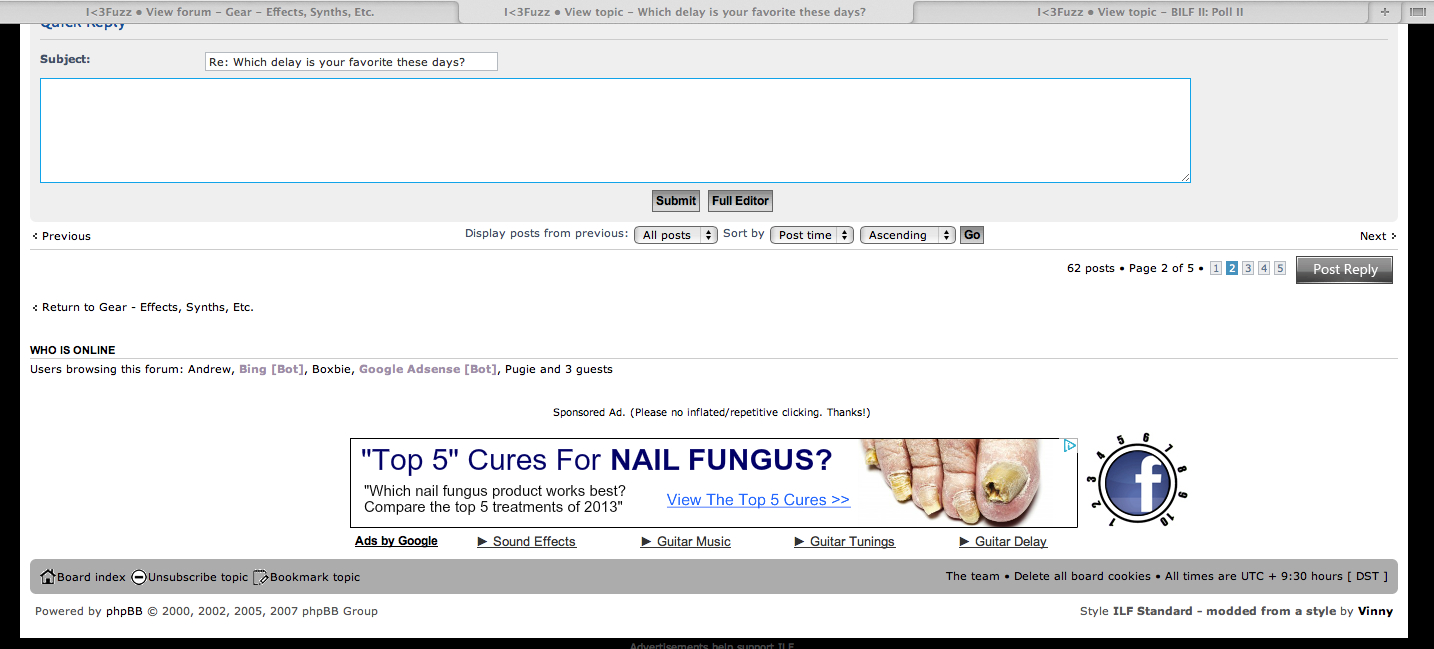Click the Bookmark topic icon
This screenshot has width=1434, height=649.
261,577
